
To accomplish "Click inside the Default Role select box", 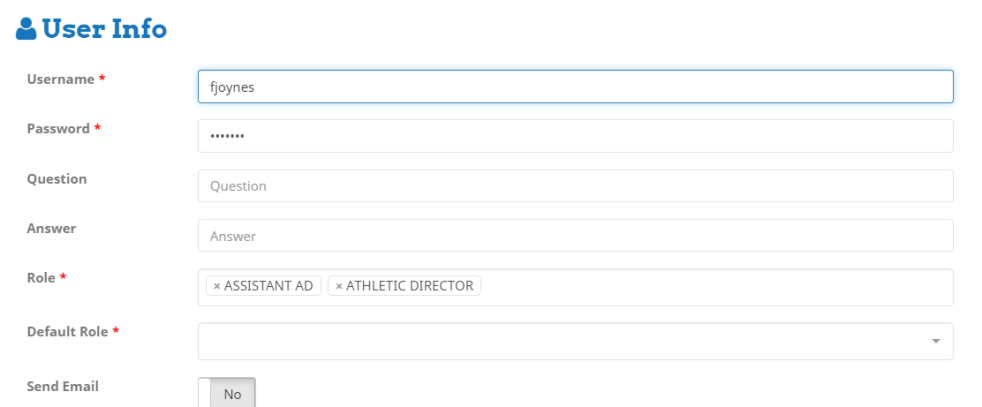I will 560,341.
